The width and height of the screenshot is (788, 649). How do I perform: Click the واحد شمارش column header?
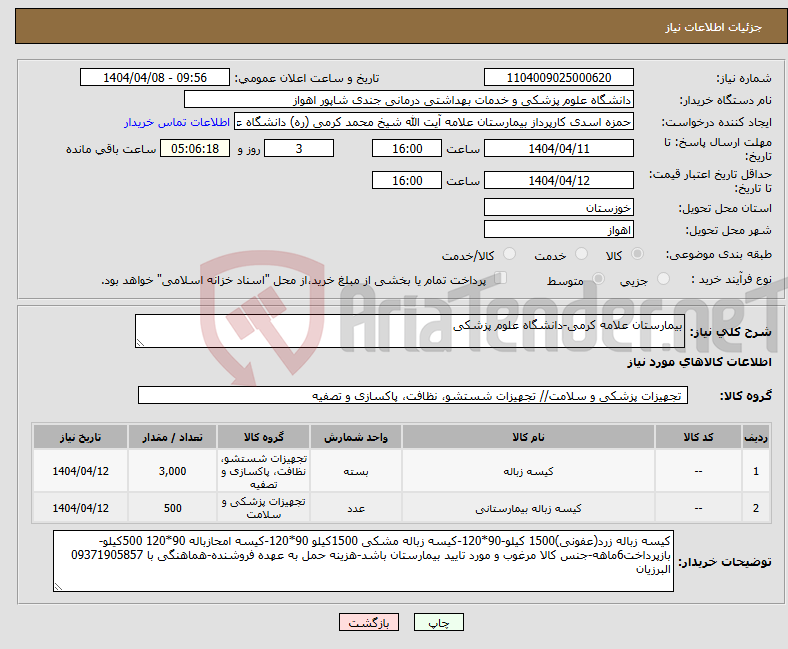tap(356, 436)
